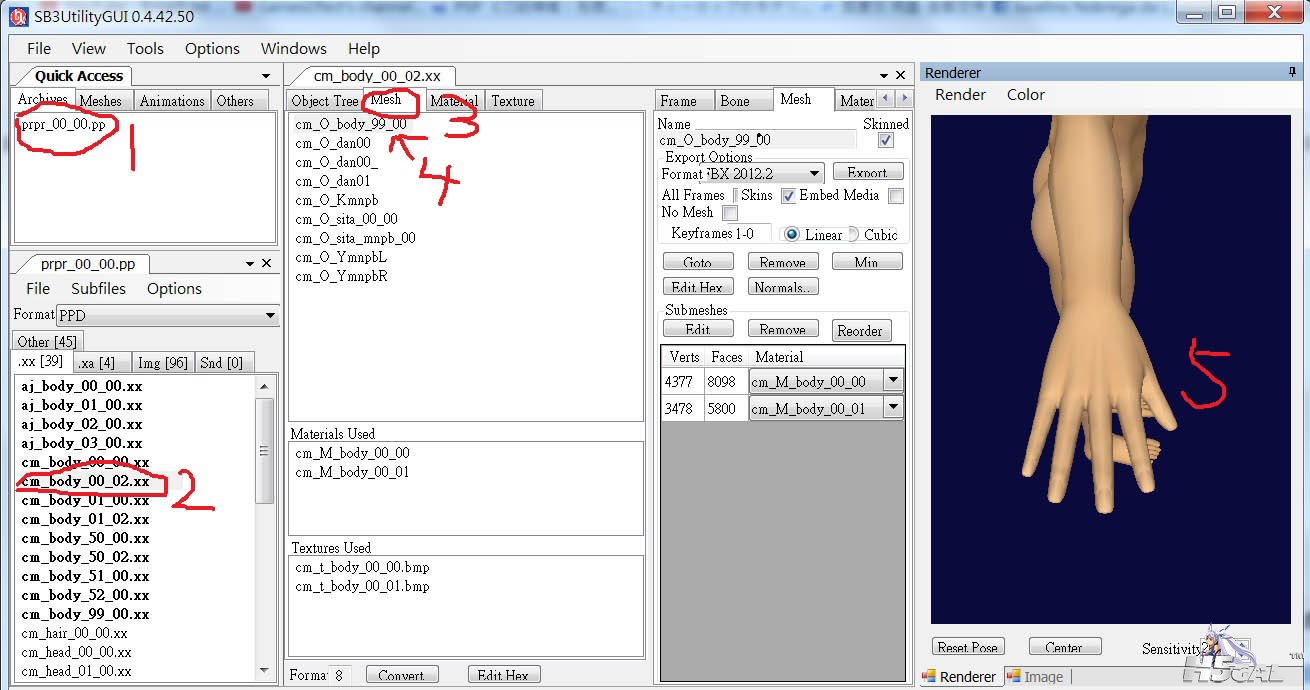Close the prpr_00_00.pp archive panel
The image size is (1310, 690).
(267, 264)
